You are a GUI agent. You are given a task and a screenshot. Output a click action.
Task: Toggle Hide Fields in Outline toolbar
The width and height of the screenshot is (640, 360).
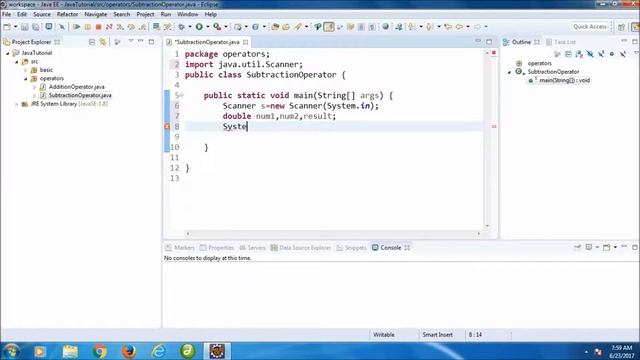[x=590, y=54]
